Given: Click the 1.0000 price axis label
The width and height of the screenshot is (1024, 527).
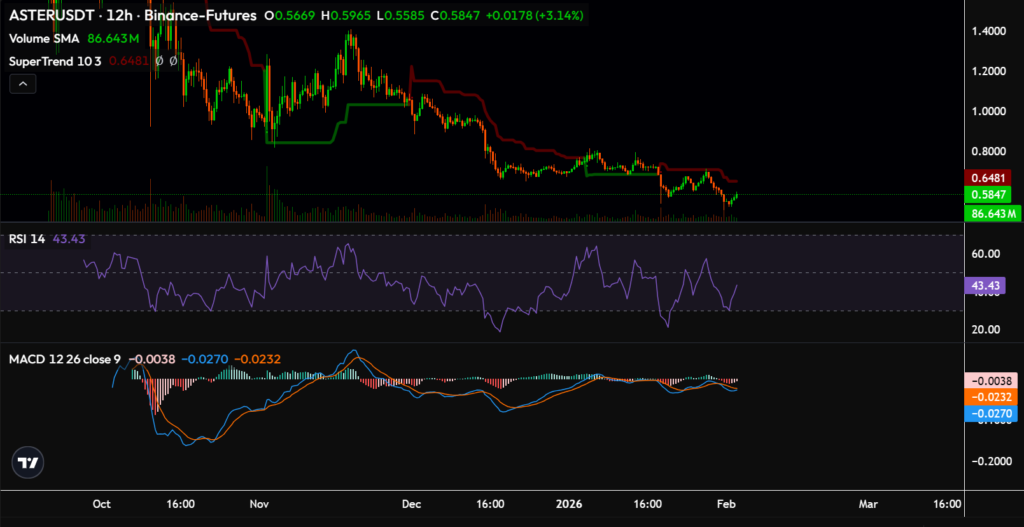Looking at the screenshot, I should [989, 111].
